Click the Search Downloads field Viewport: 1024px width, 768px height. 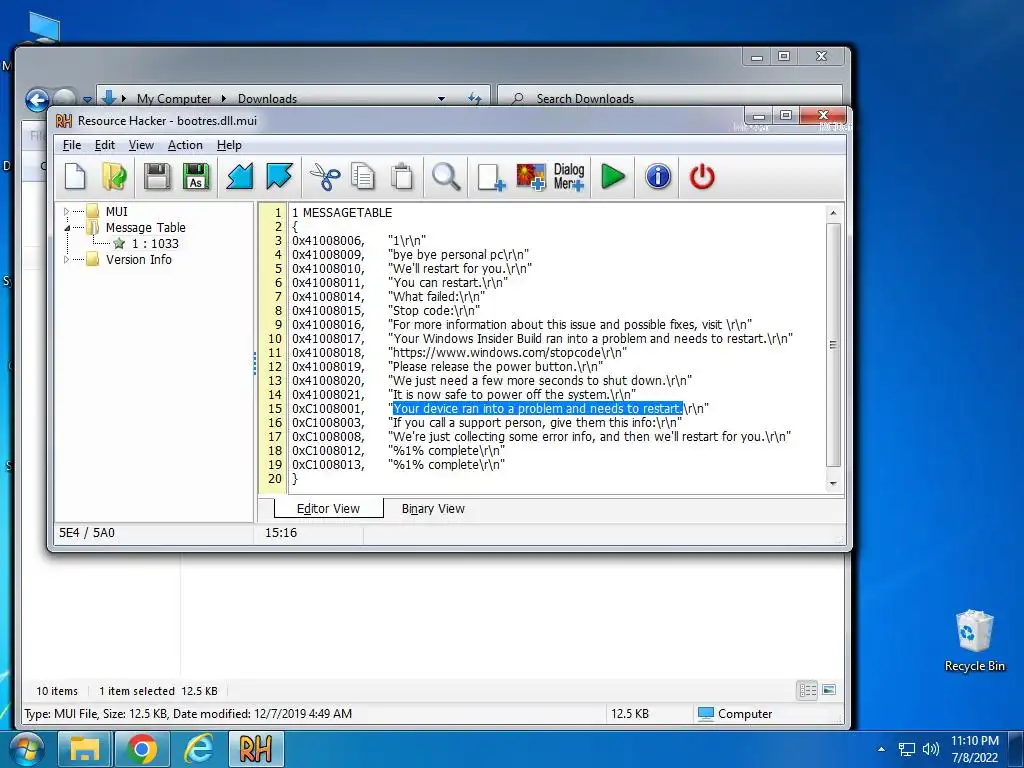coord(669,98)
